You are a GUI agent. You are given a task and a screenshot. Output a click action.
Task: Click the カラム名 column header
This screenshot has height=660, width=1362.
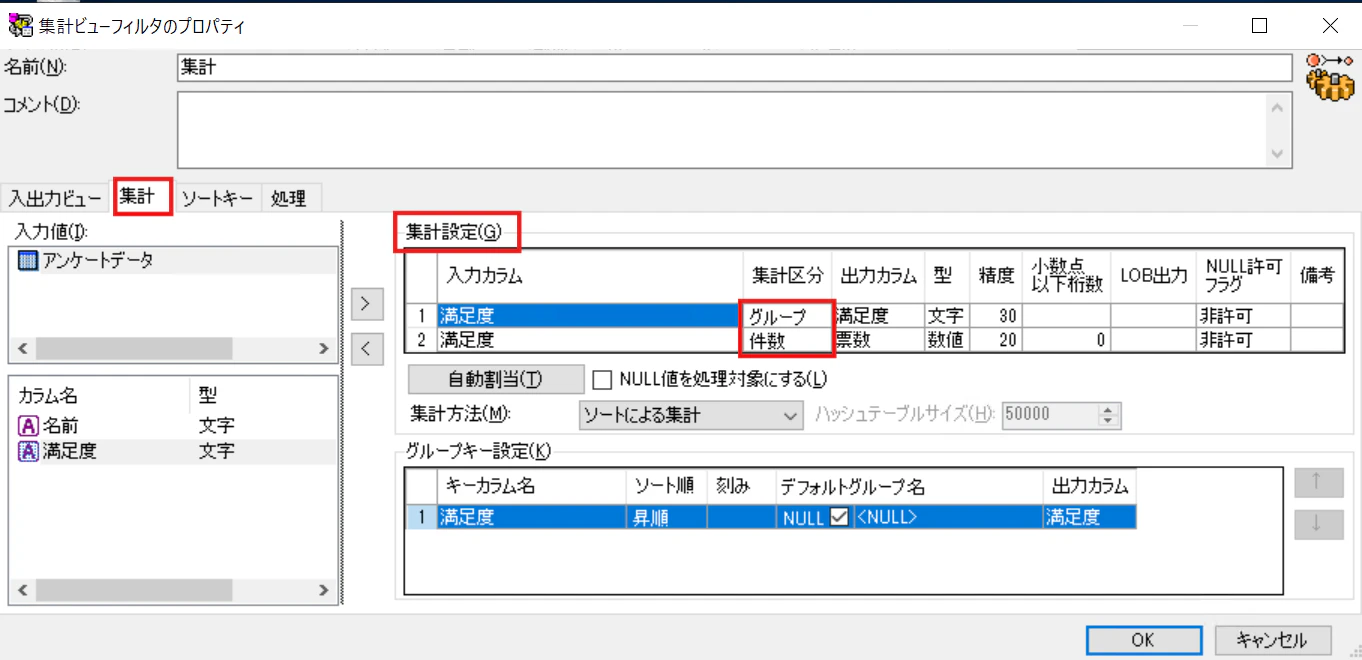(98, 394)
